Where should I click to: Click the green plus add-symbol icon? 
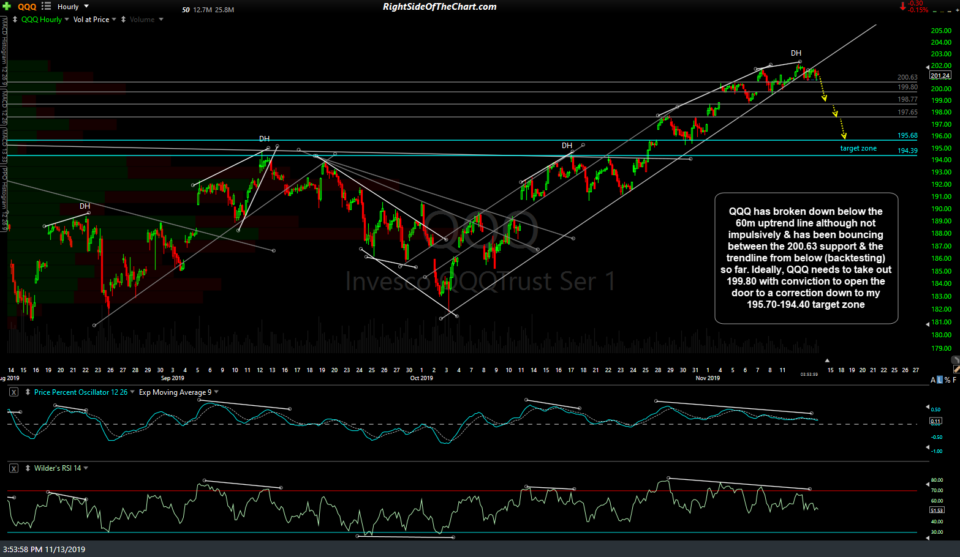(x=7, y=6)
